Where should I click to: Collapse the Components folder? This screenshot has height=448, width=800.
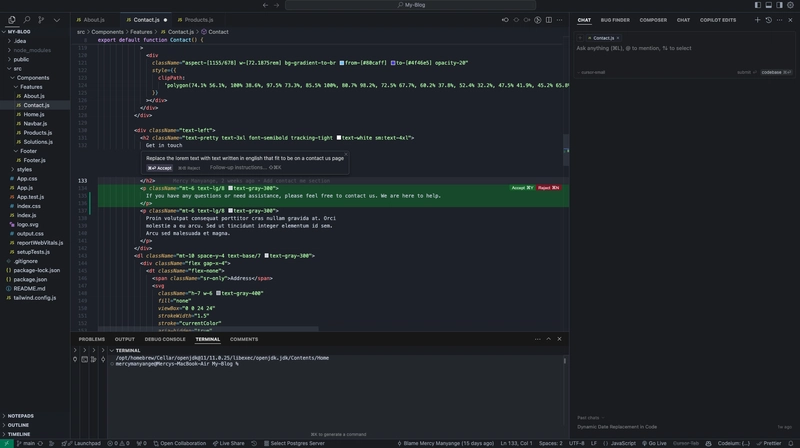35,78
